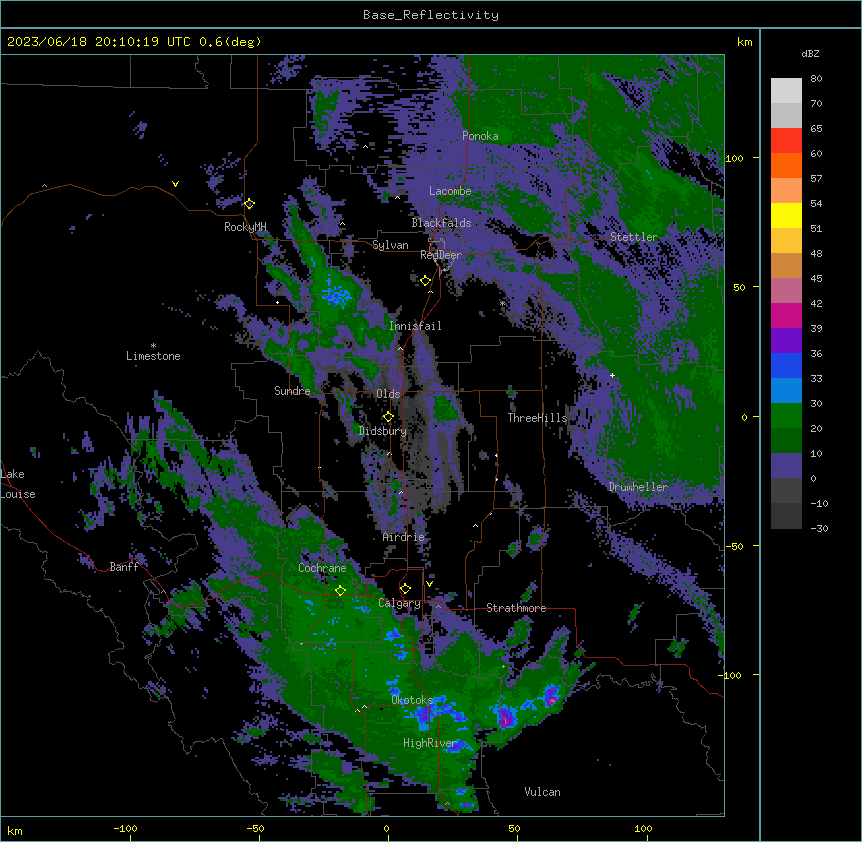862x842 pixels.
Task: Click the yellow diamond marker above Calgary label
Action: click(405, 589)
